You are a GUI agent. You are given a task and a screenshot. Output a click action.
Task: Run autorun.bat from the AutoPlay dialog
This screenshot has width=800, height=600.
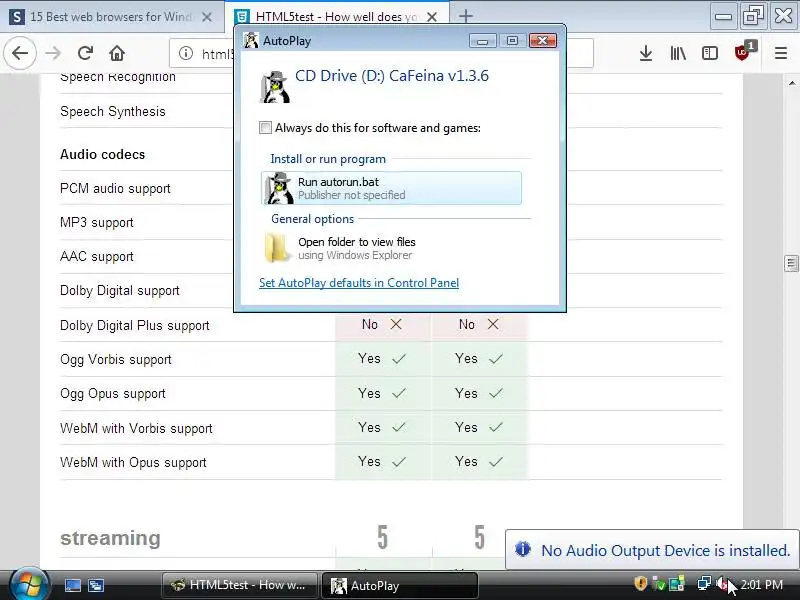pyautogui.click(x=391, y=188)
